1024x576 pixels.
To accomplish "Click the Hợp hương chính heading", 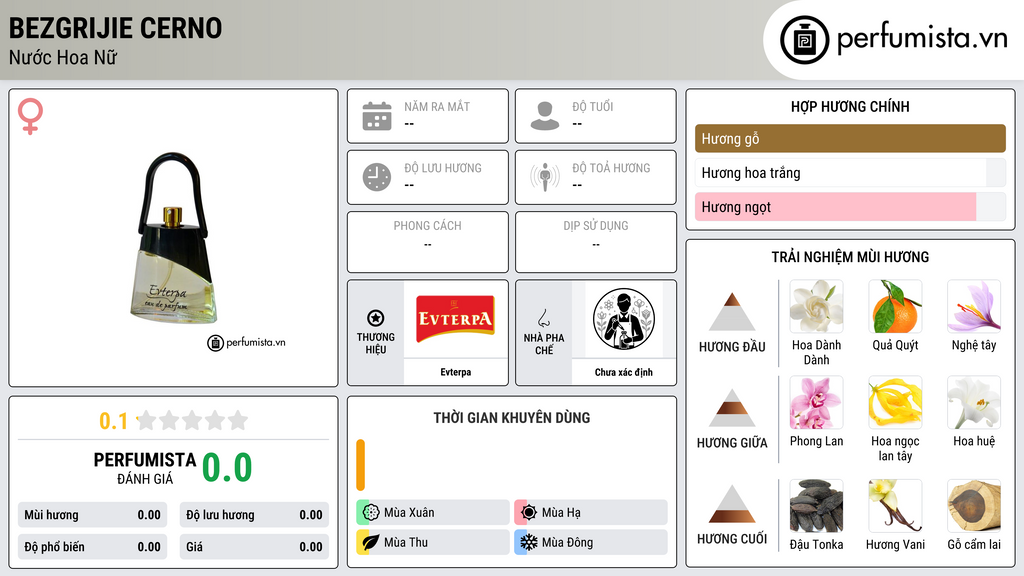I will [850, 106].
